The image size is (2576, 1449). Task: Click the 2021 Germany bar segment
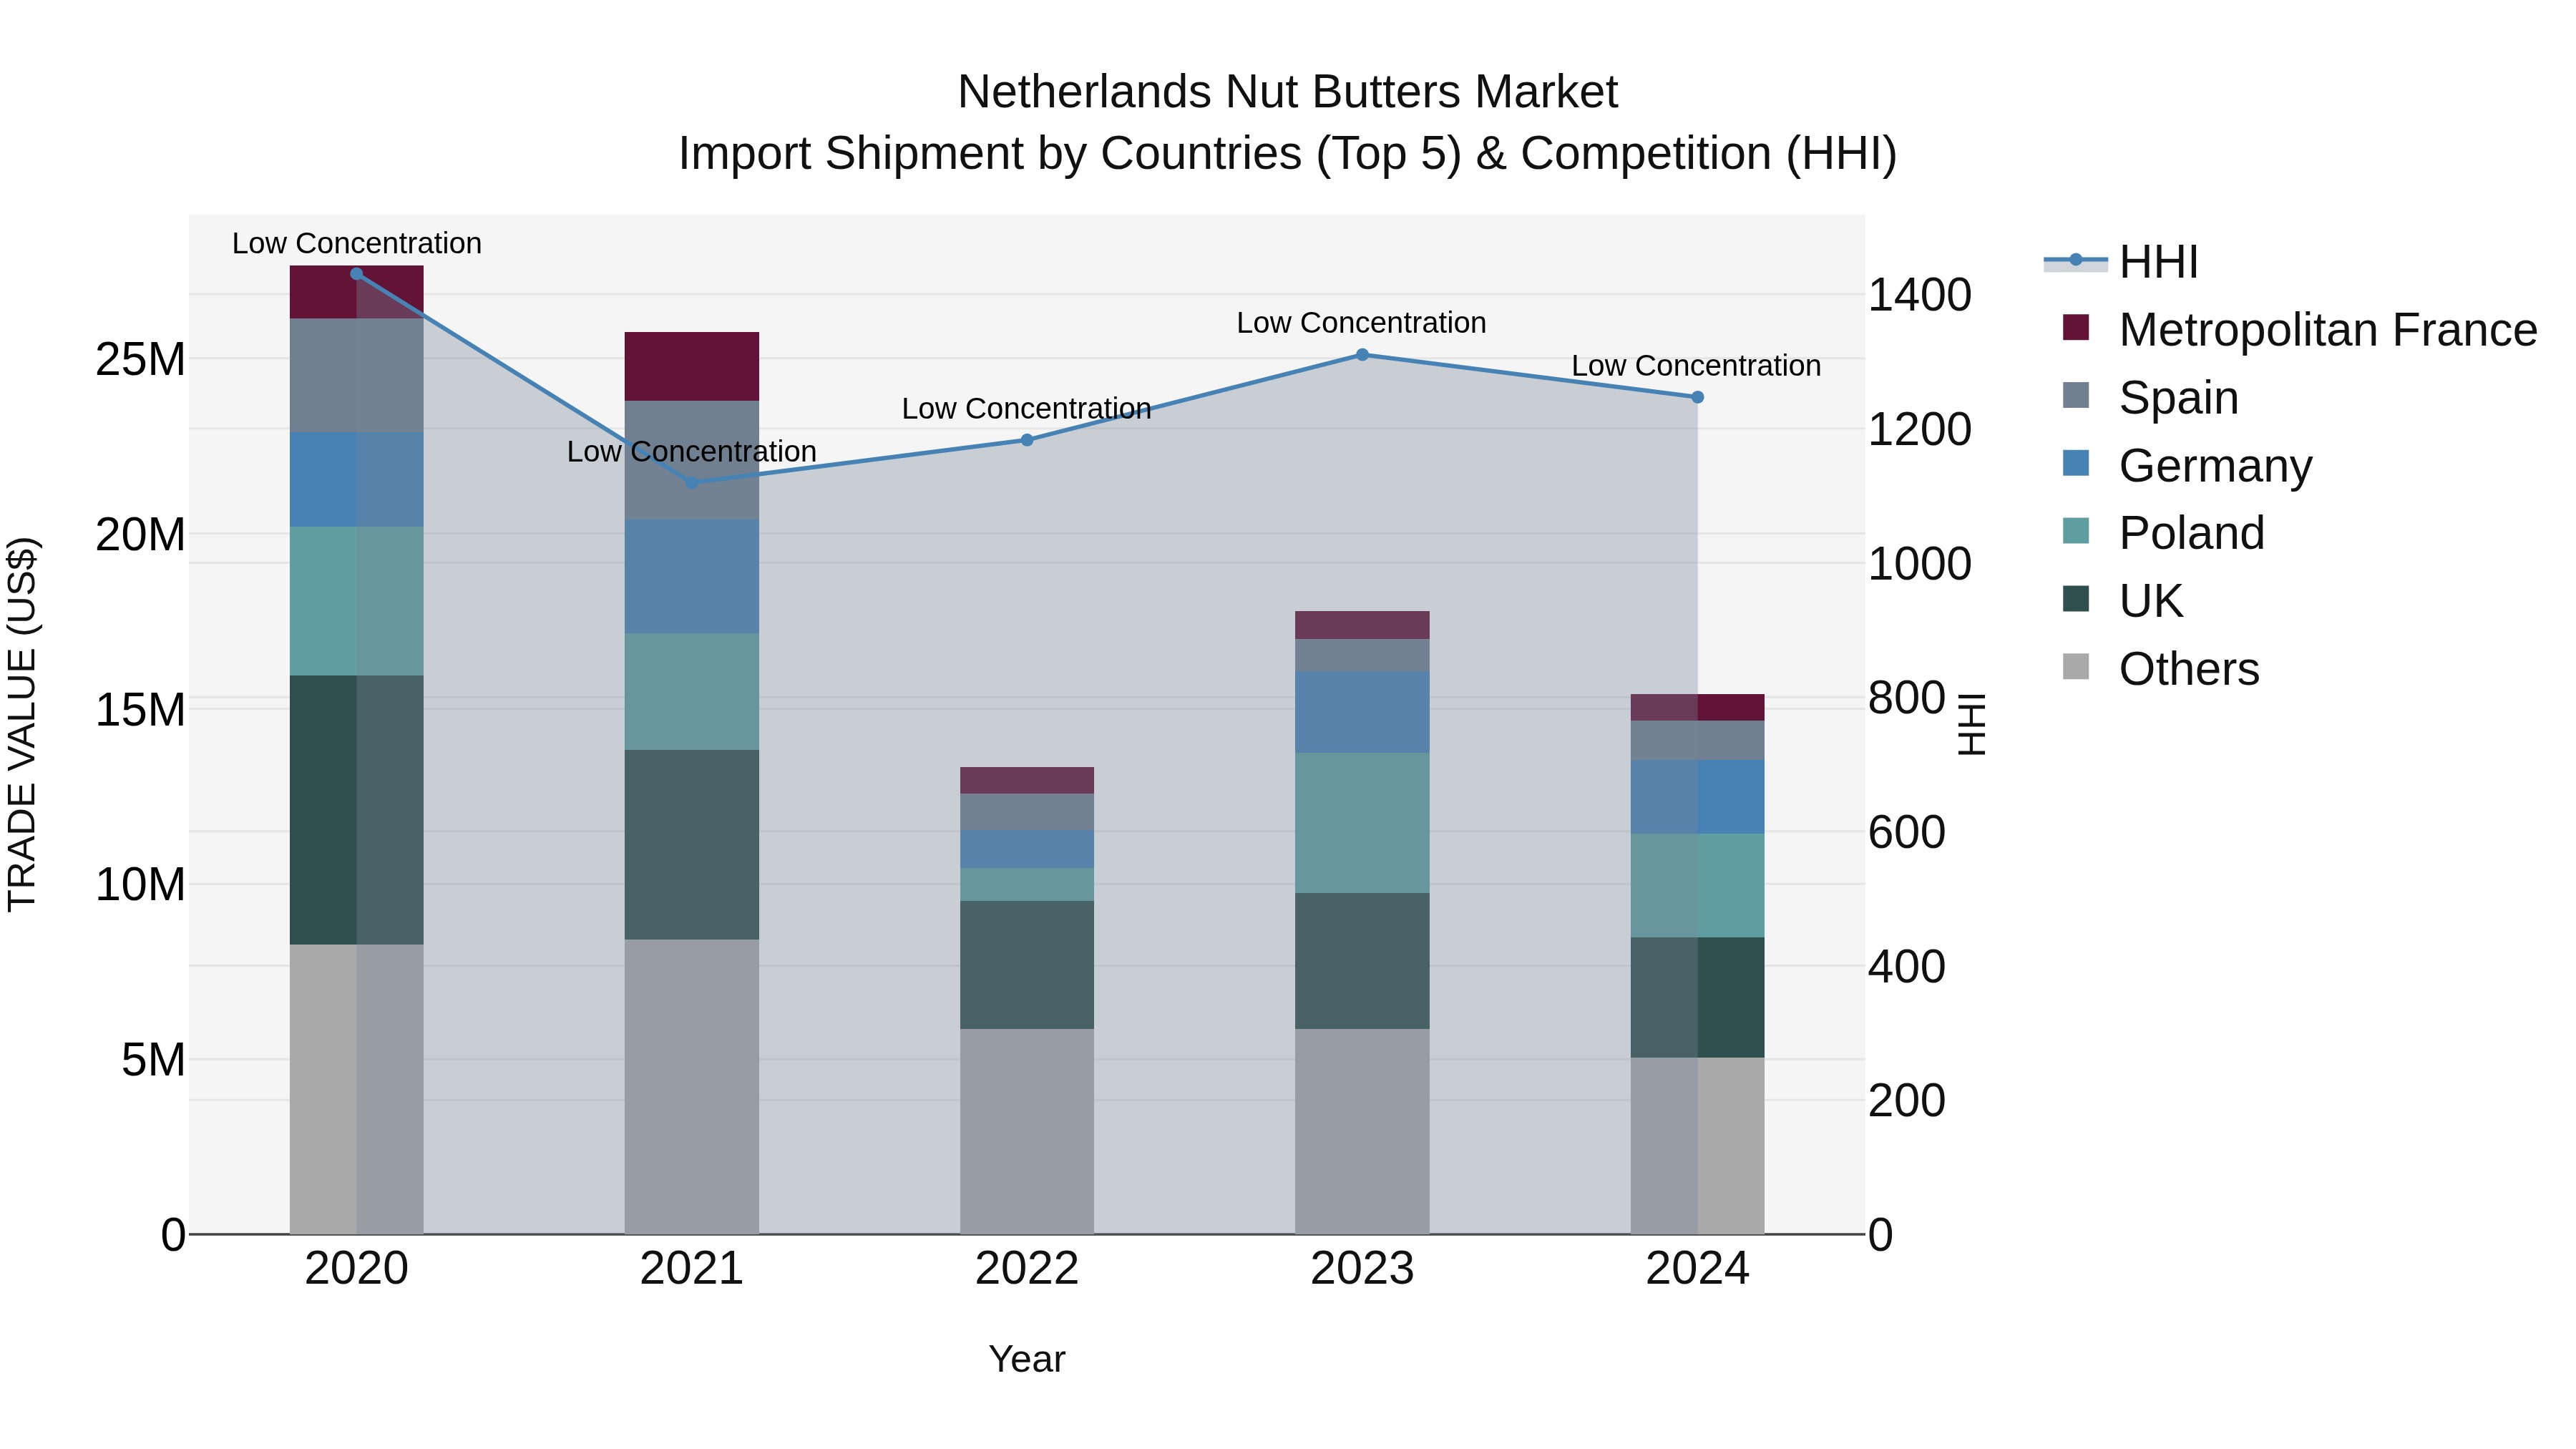pos(692,577)
